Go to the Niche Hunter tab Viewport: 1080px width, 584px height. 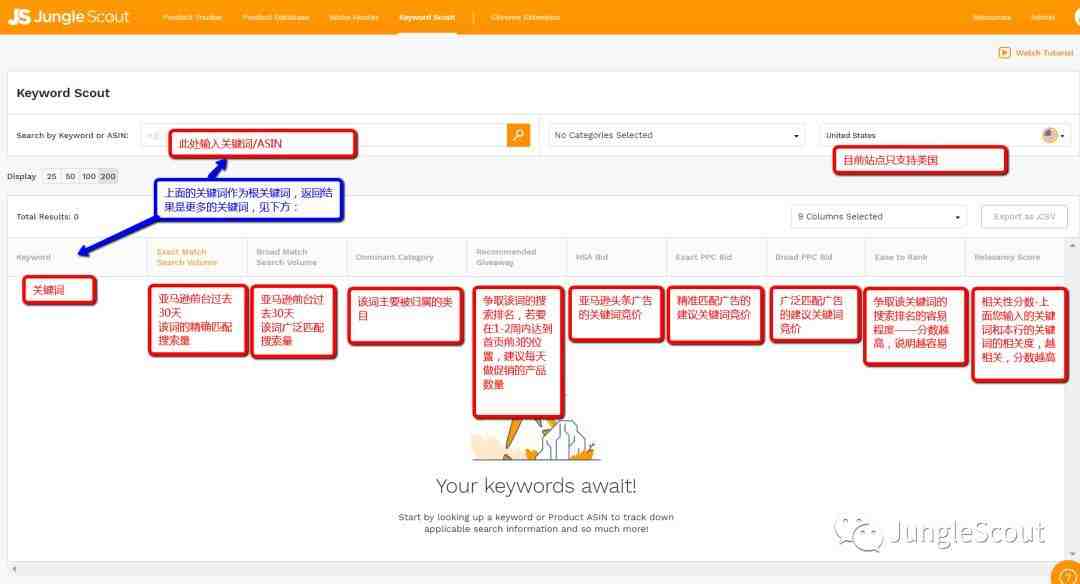pos(354,17)
